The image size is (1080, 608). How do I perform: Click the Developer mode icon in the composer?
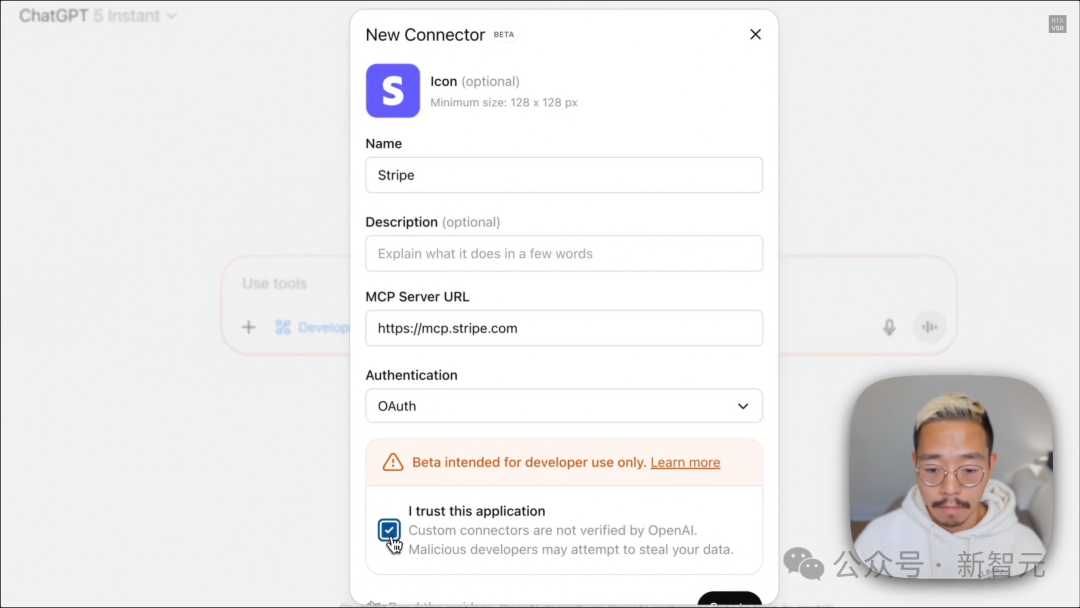[x=283, y=327]
